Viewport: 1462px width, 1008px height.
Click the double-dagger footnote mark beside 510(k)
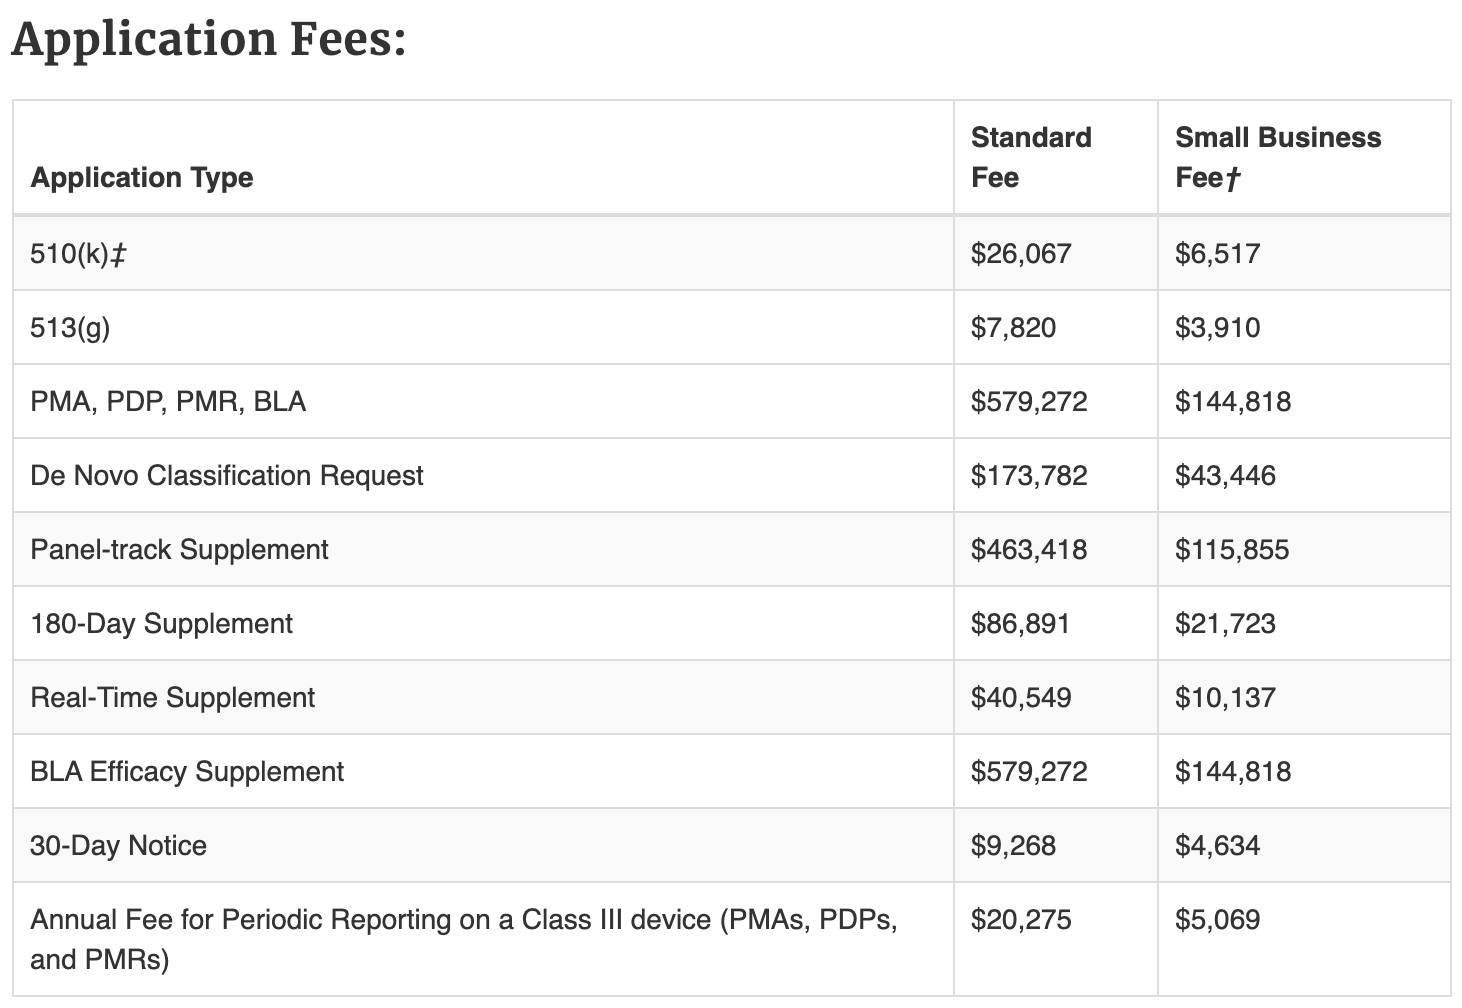coord(118,255)
